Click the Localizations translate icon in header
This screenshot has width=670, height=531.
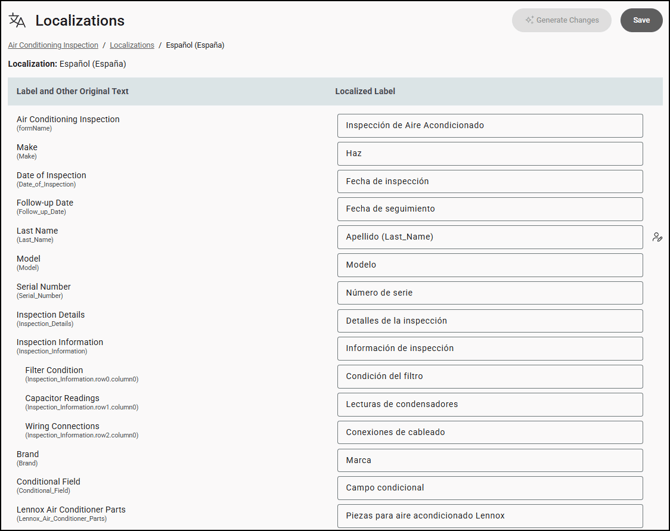(x=17, y=20)
